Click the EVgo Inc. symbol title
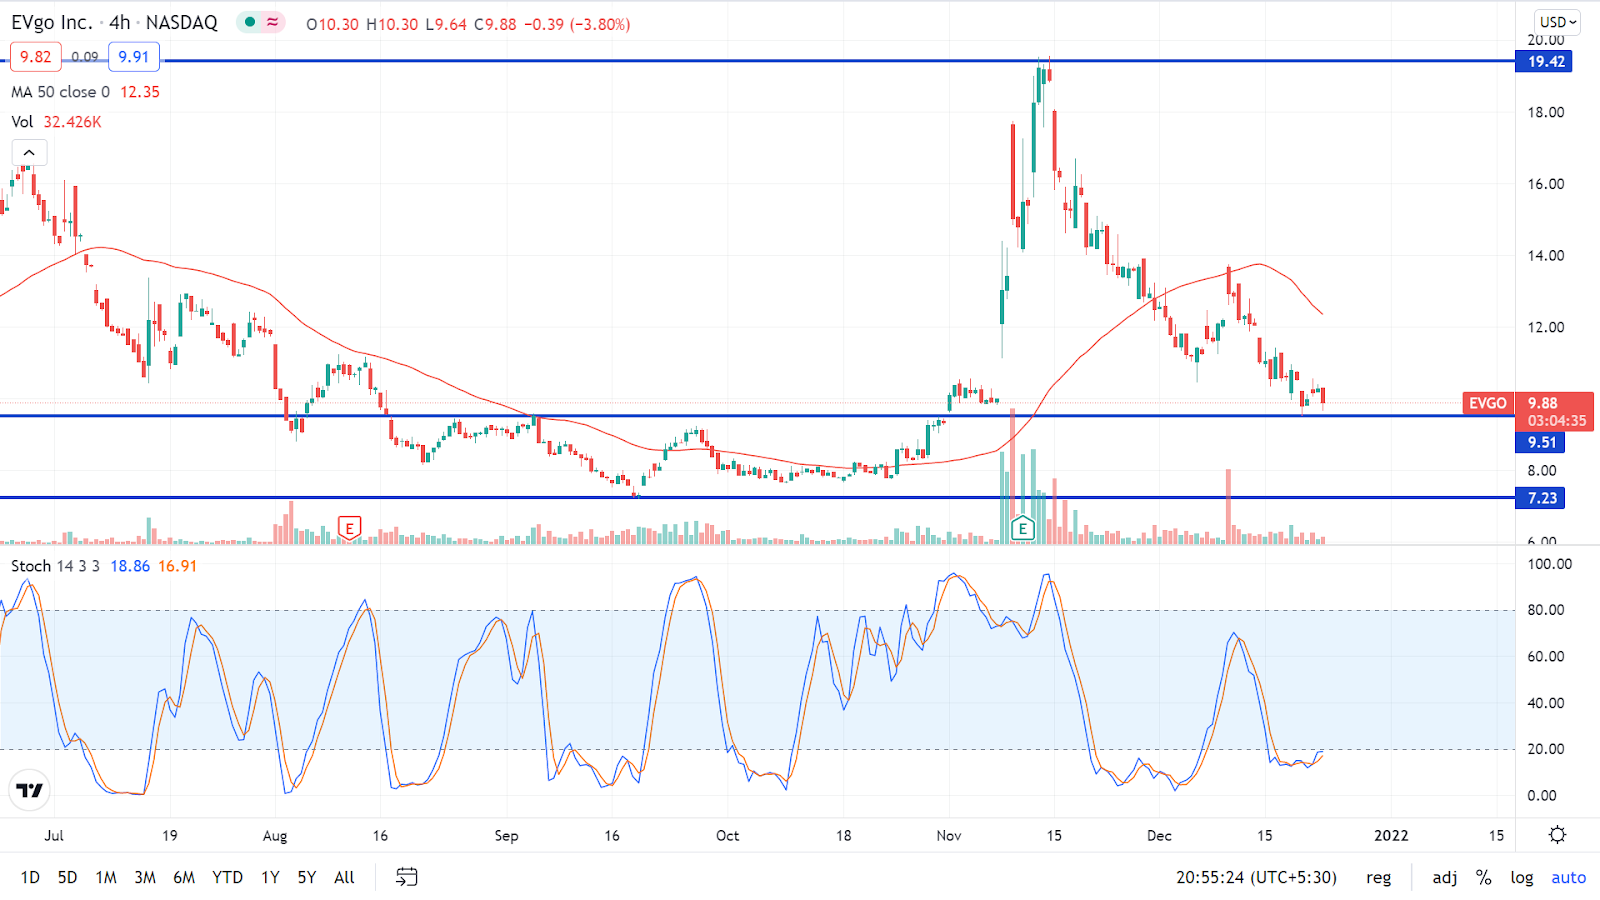The width and height of the screenshot is (1600, 900). (x=52, y=22)
